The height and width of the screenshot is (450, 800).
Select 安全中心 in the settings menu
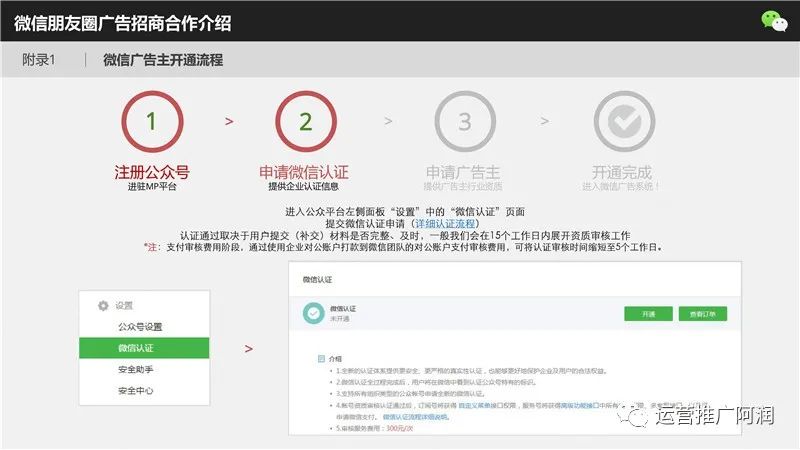pyautogui.click(x=136, y=391)
